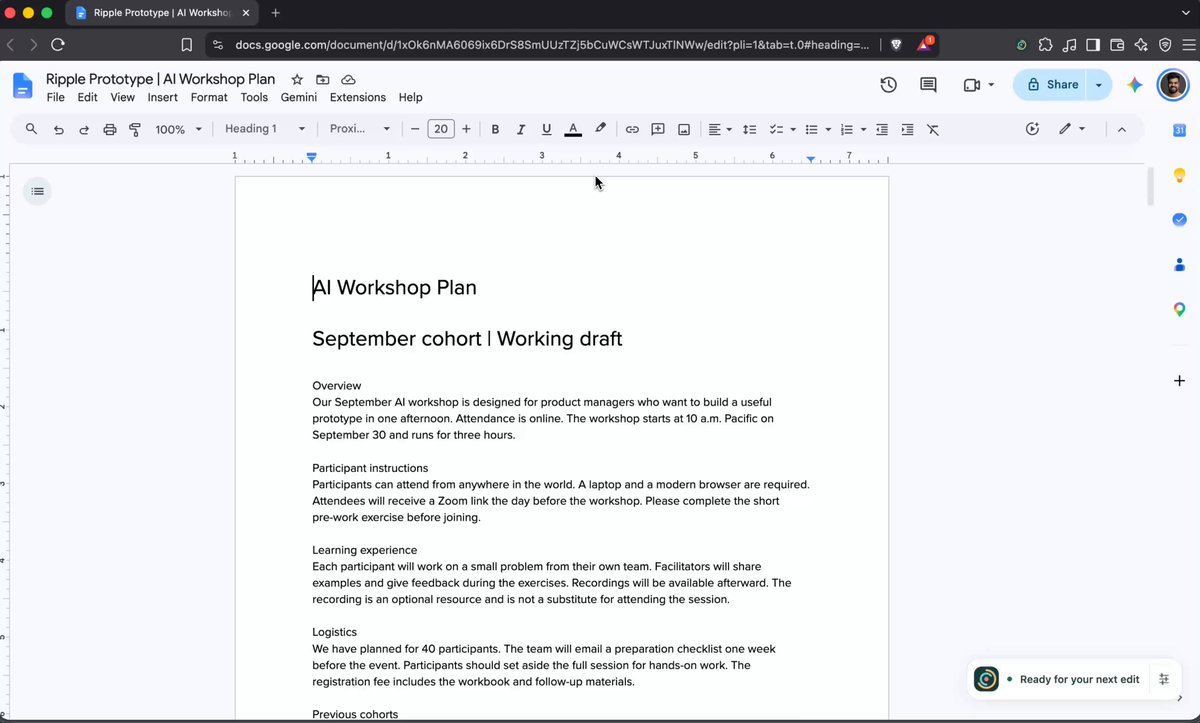Screen dimensions: 1200x723
Task: Check the cloud document status icon
Action: click(x=348, y=79)
